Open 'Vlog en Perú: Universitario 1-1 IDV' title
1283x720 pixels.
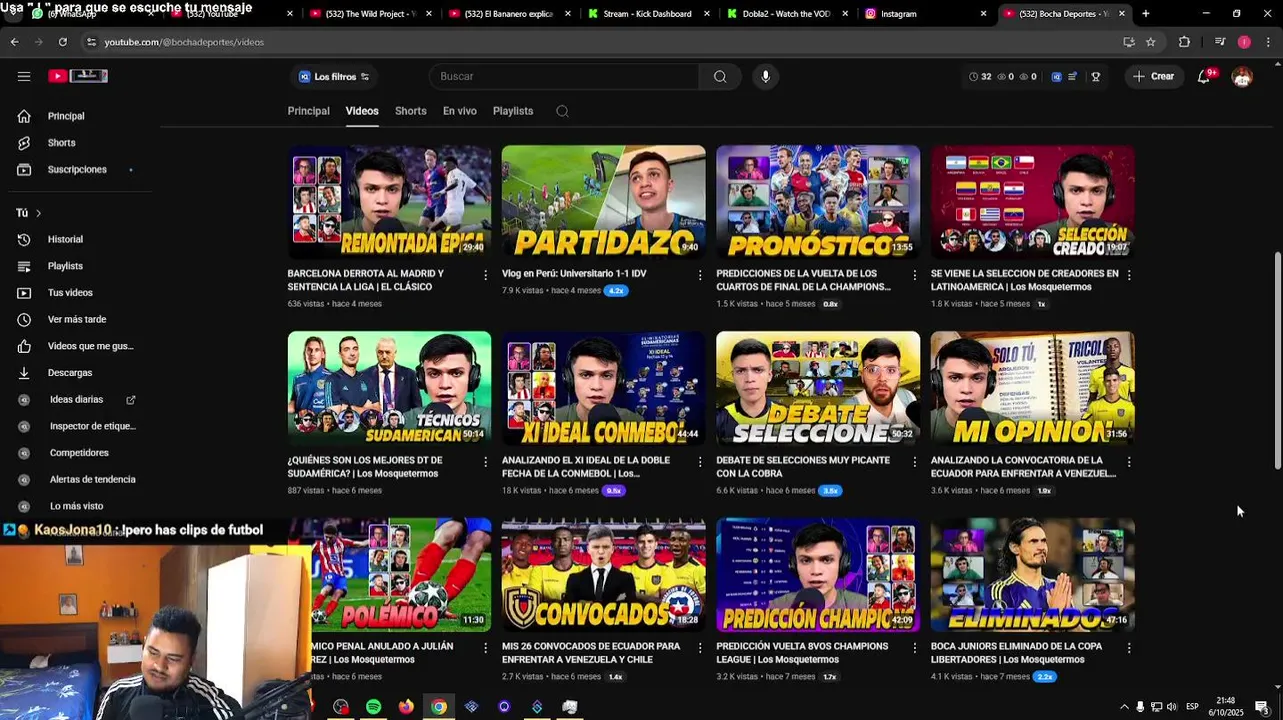(x=574, y=274)
